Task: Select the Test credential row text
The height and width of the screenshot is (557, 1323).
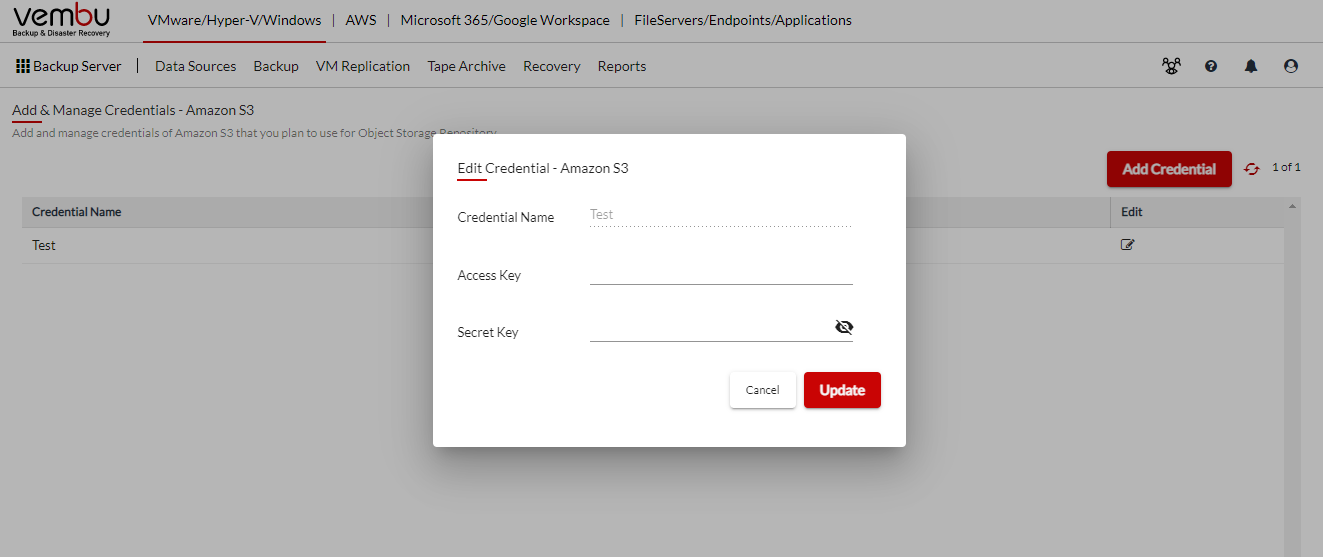Action: tap(44, 245)
